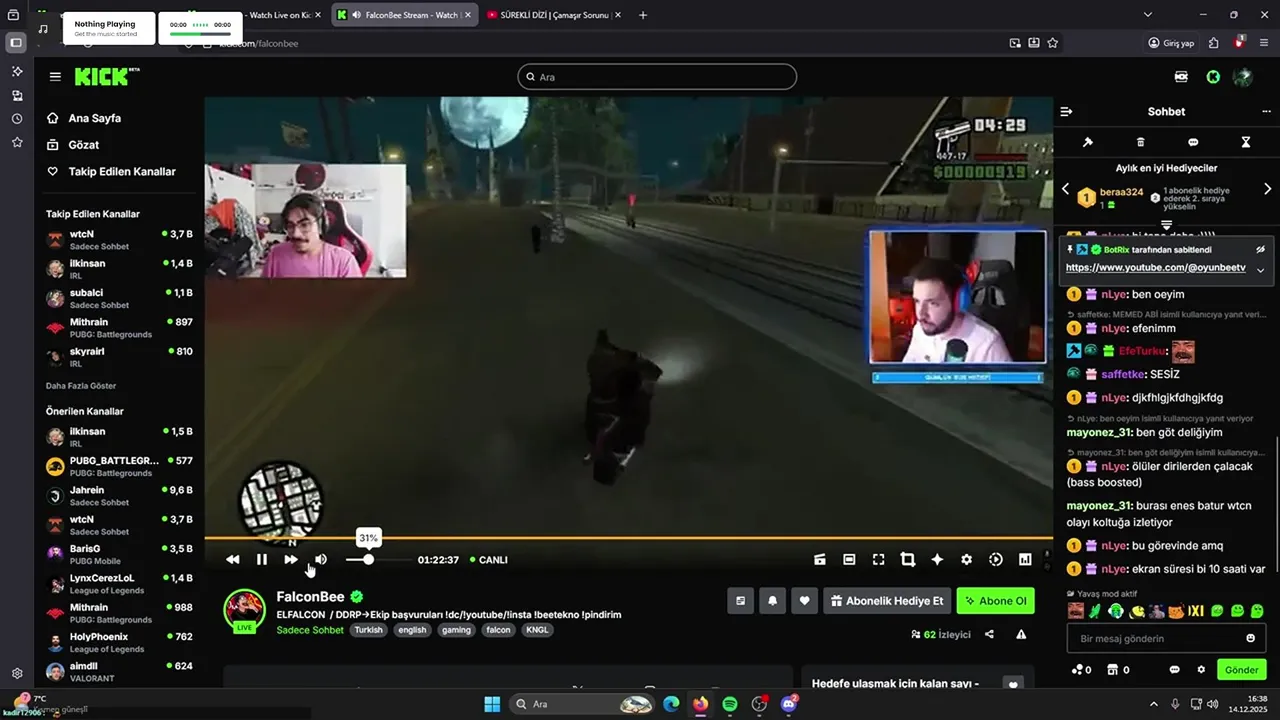1280x720 pixels.
Task: Report the stream via warning triangle icon
Action: (1021, 635)
